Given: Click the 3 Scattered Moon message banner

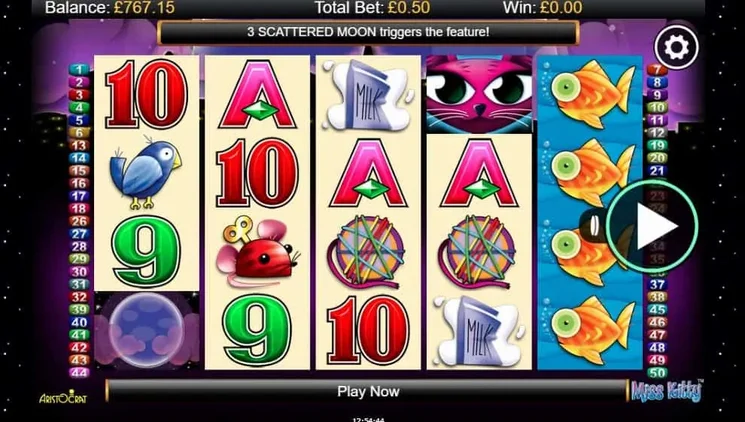Looking at the screenshot, I should tap(368, 32).
